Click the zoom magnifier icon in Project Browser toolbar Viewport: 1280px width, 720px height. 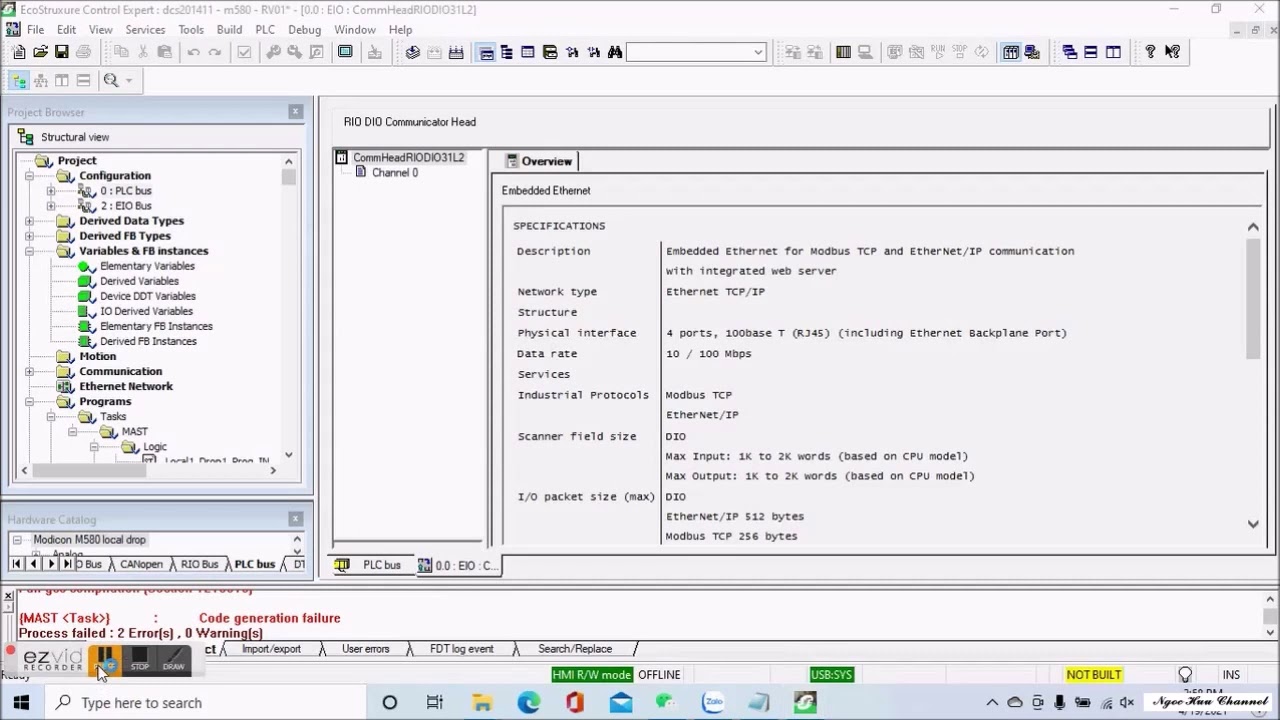111,80
